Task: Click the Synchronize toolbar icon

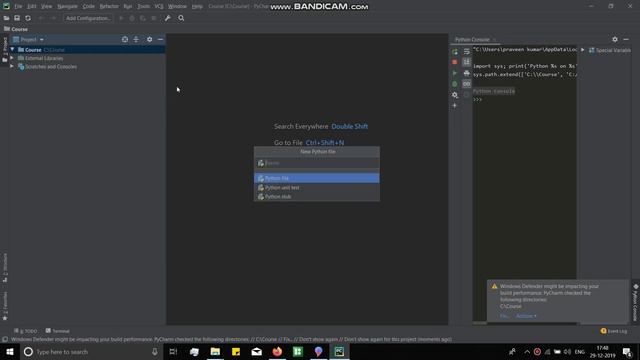Action: [x=28, y=18]
